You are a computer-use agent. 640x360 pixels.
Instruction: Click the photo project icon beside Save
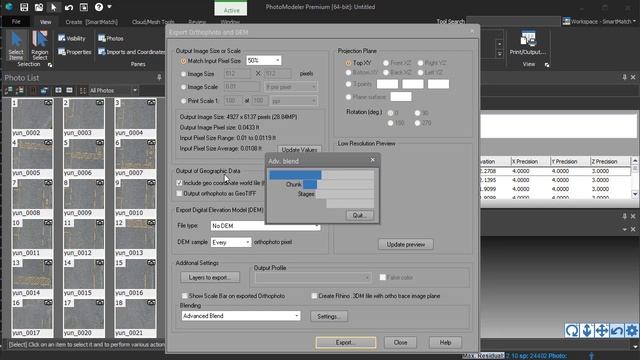tap(39, 7)
